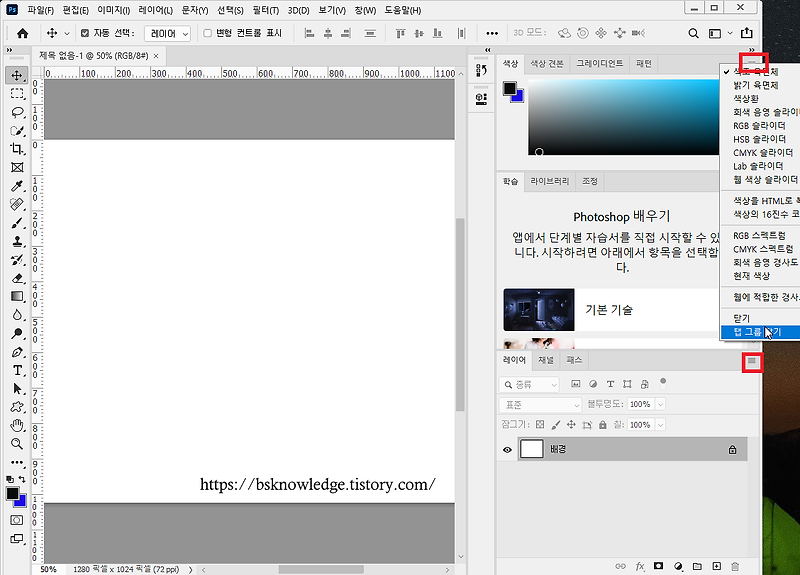Create a new layer with plus icon
800x575 pixels.
(x=716, y=566)
